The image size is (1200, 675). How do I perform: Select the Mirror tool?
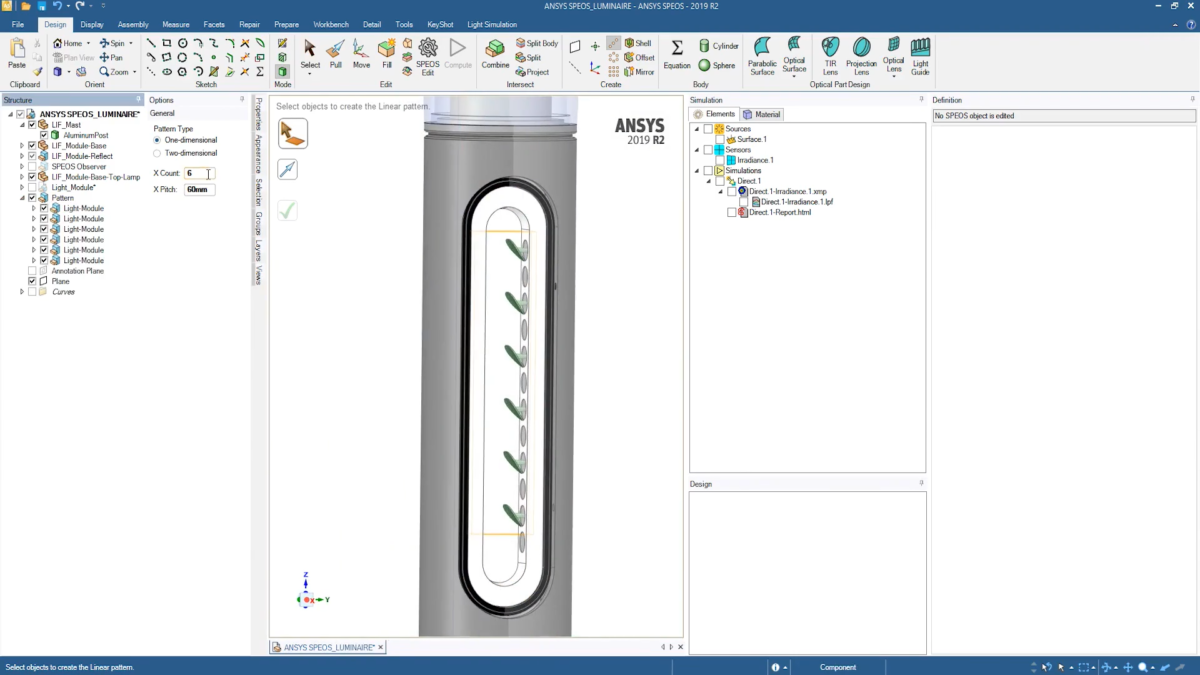[x=639, y=72]
